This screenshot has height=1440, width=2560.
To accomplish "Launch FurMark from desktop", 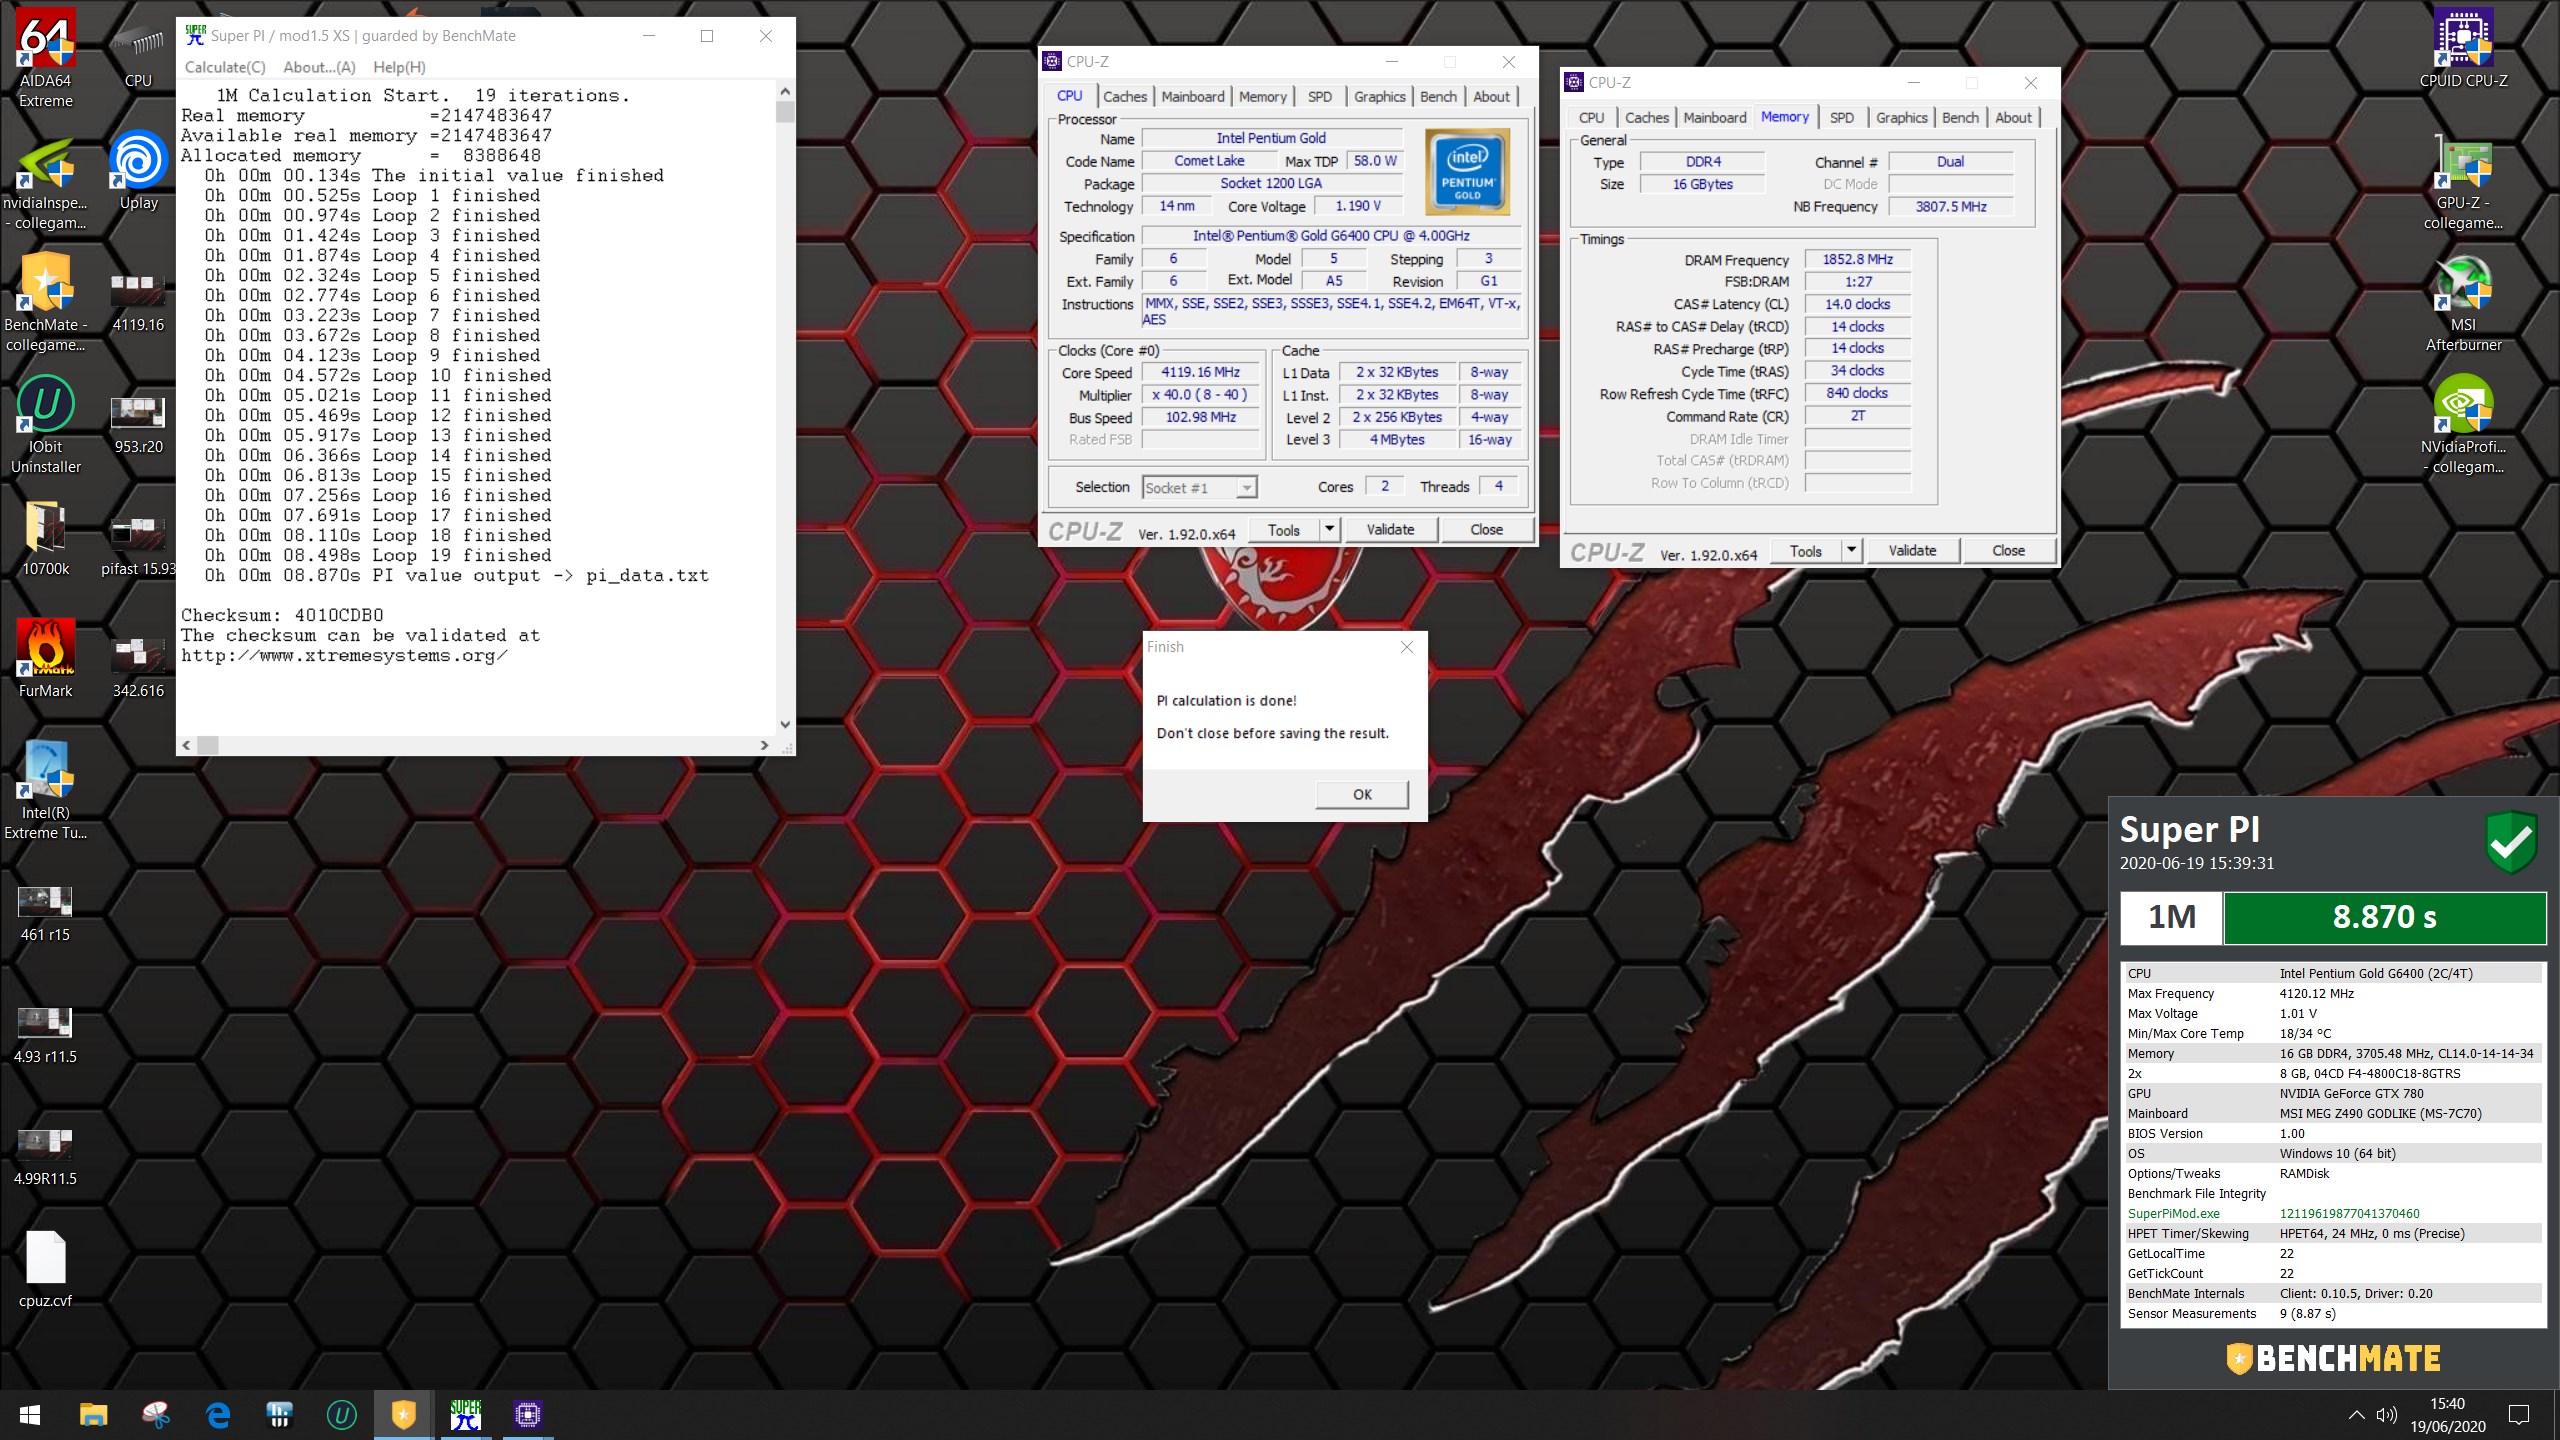I will coord(46,660).
